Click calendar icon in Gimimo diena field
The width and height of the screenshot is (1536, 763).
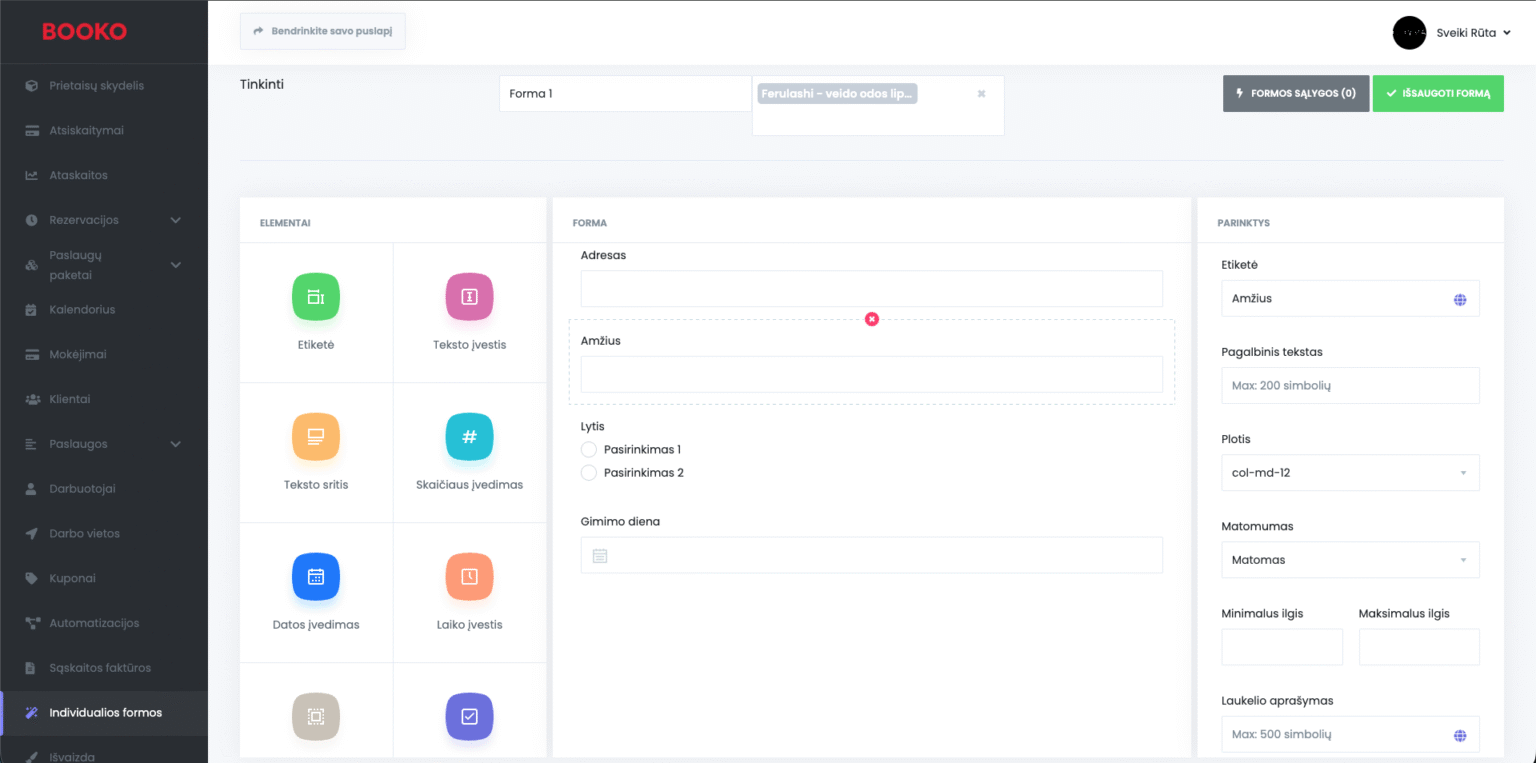pos(600,556)
